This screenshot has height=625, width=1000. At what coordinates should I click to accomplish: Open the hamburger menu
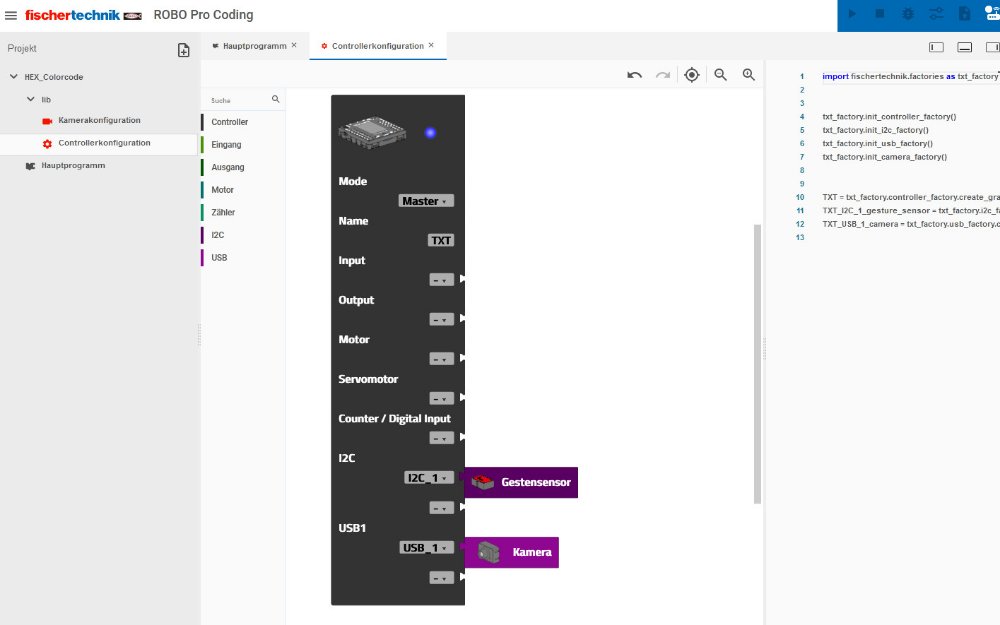(11, 15)
